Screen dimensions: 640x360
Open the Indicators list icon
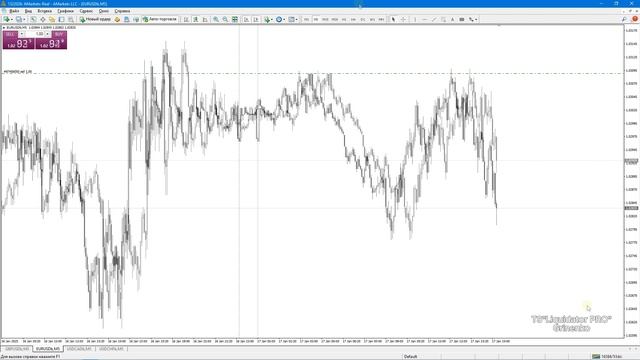click(x=267, y=19)
